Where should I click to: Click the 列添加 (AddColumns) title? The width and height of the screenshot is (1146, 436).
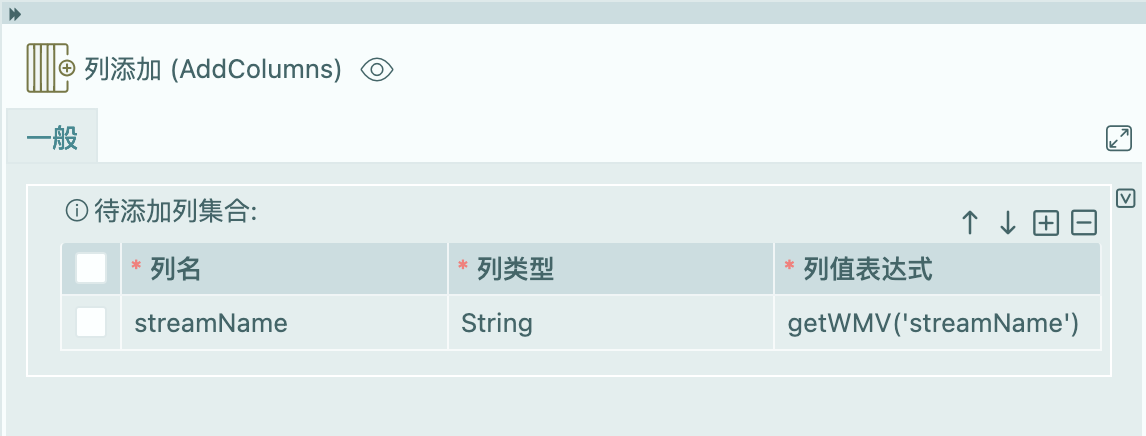[213, 69]
